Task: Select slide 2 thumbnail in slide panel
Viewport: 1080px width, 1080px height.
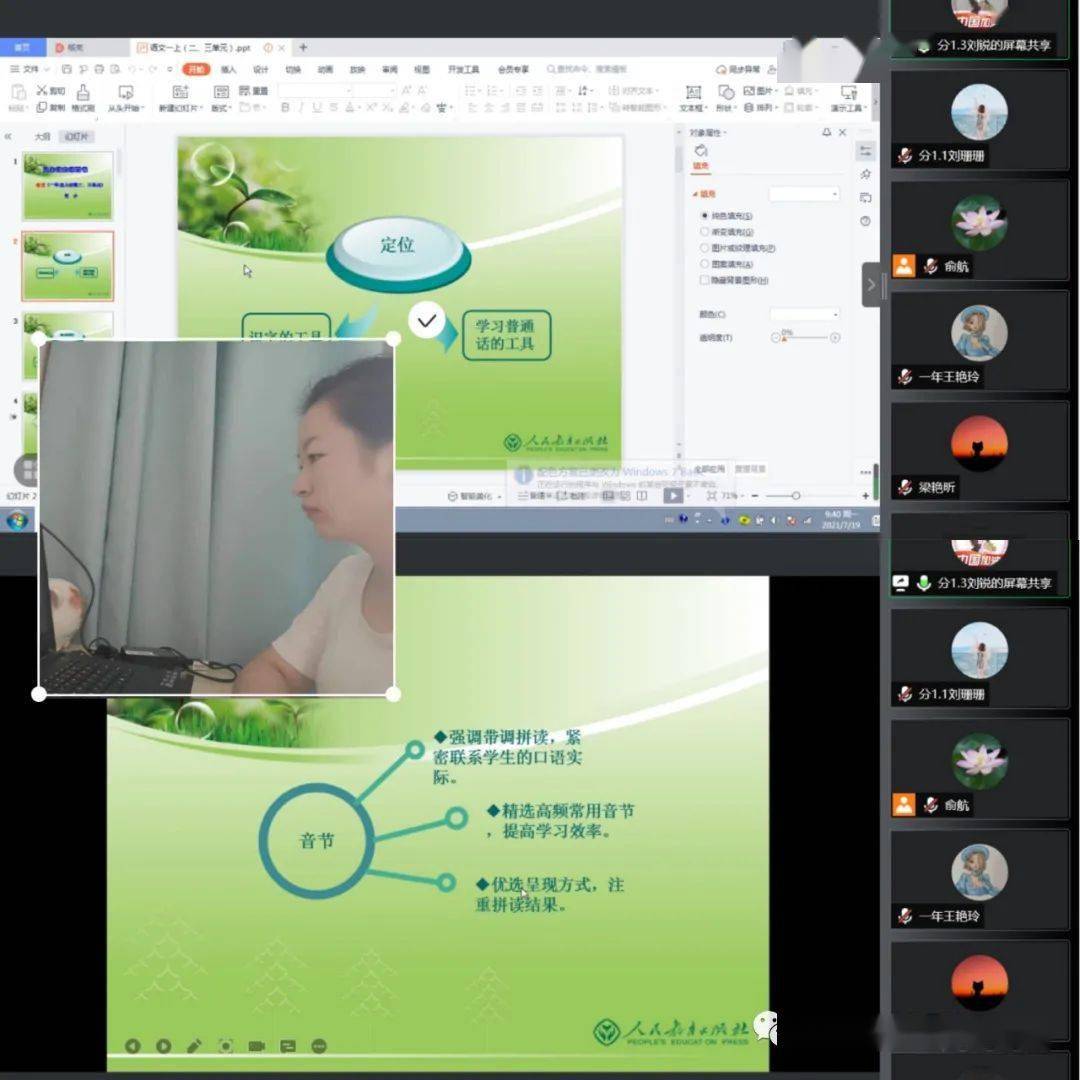Action: [x=68, y=266]
